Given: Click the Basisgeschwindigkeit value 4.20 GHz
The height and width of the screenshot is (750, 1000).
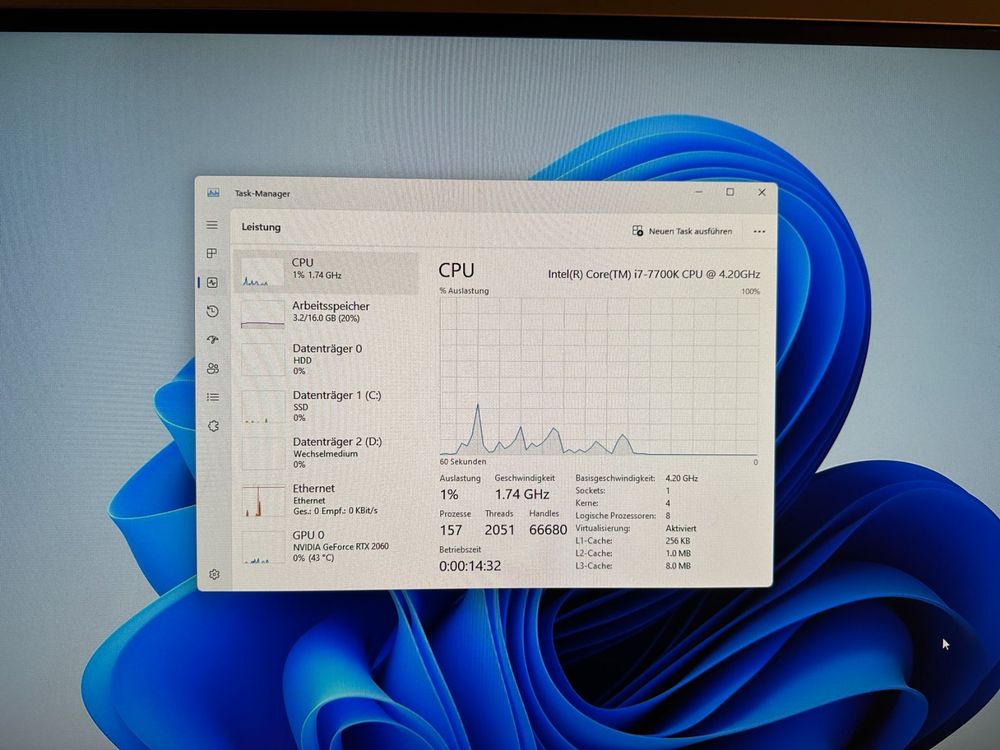Looking at the screenshot, I should tap(682, 478).
